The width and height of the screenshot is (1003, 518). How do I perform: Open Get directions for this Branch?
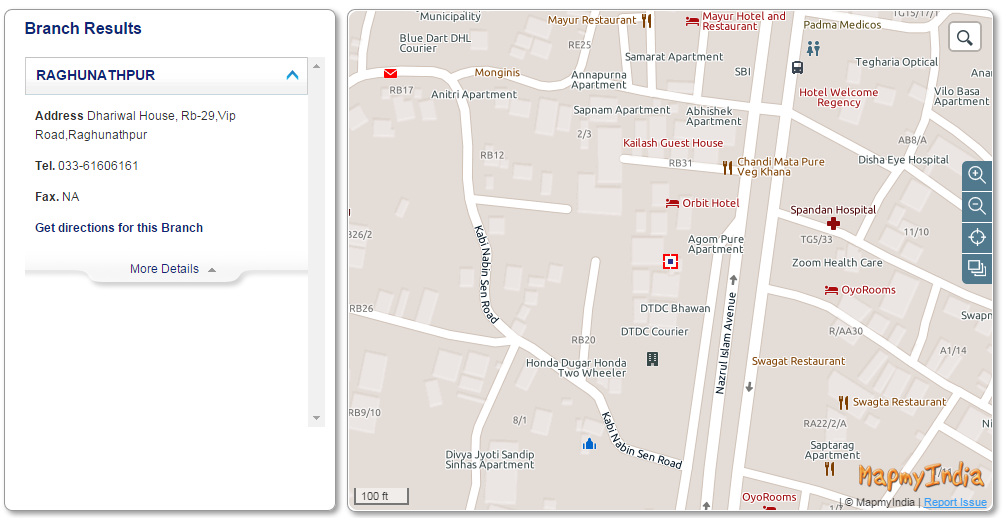coord(119,228)
